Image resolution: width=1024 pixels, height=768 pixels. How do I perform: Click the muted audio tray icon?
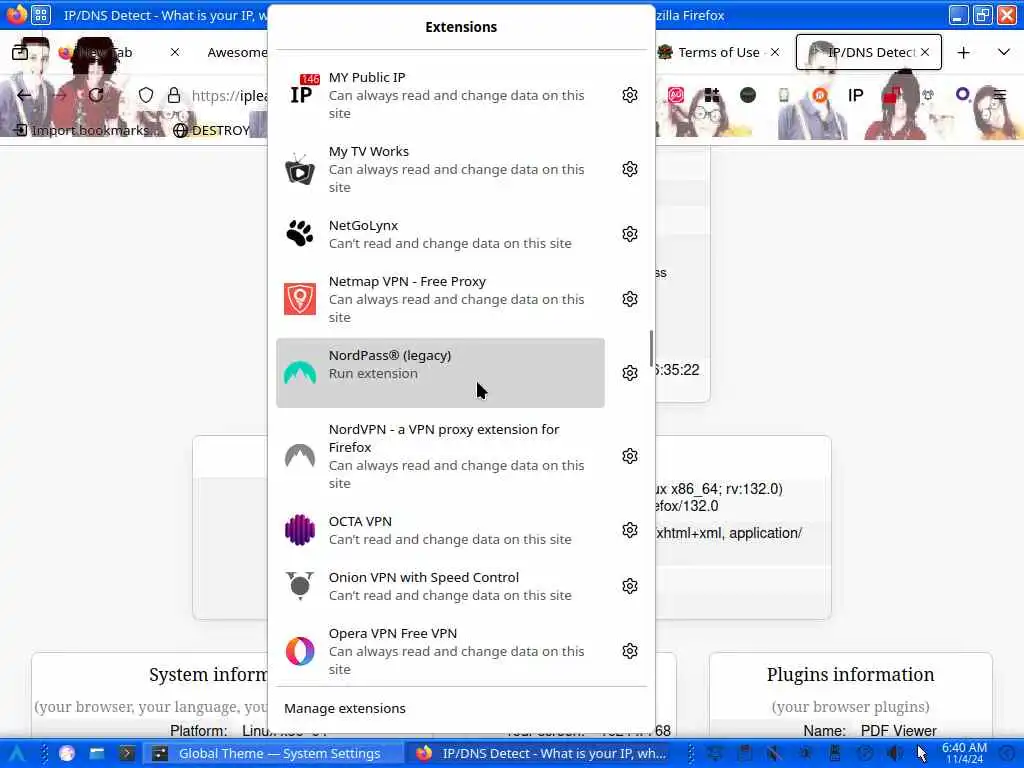(774, 754)
